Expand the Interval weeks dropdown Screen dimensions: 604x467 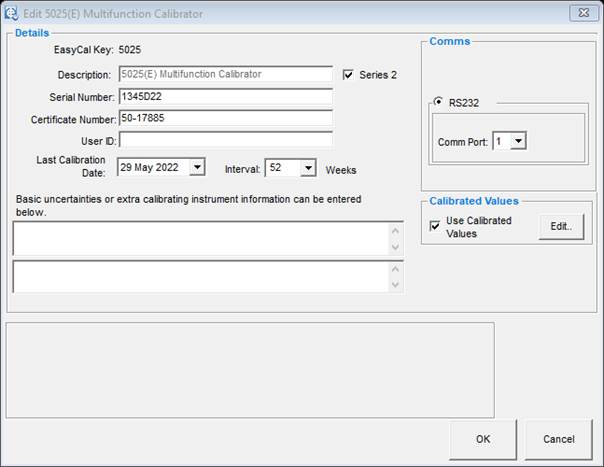[308, 168]
